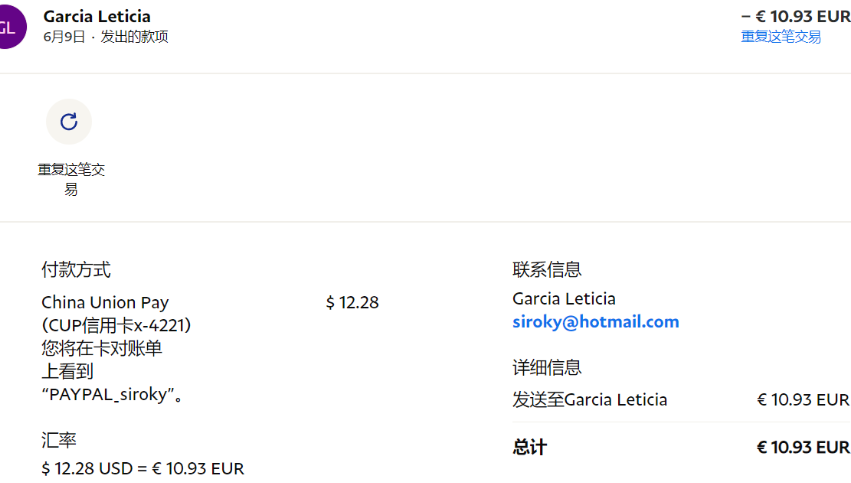Screen dimensions: 851x483
Task: Open the siroky@hotmail.com email link
Action: click(595, 322)
